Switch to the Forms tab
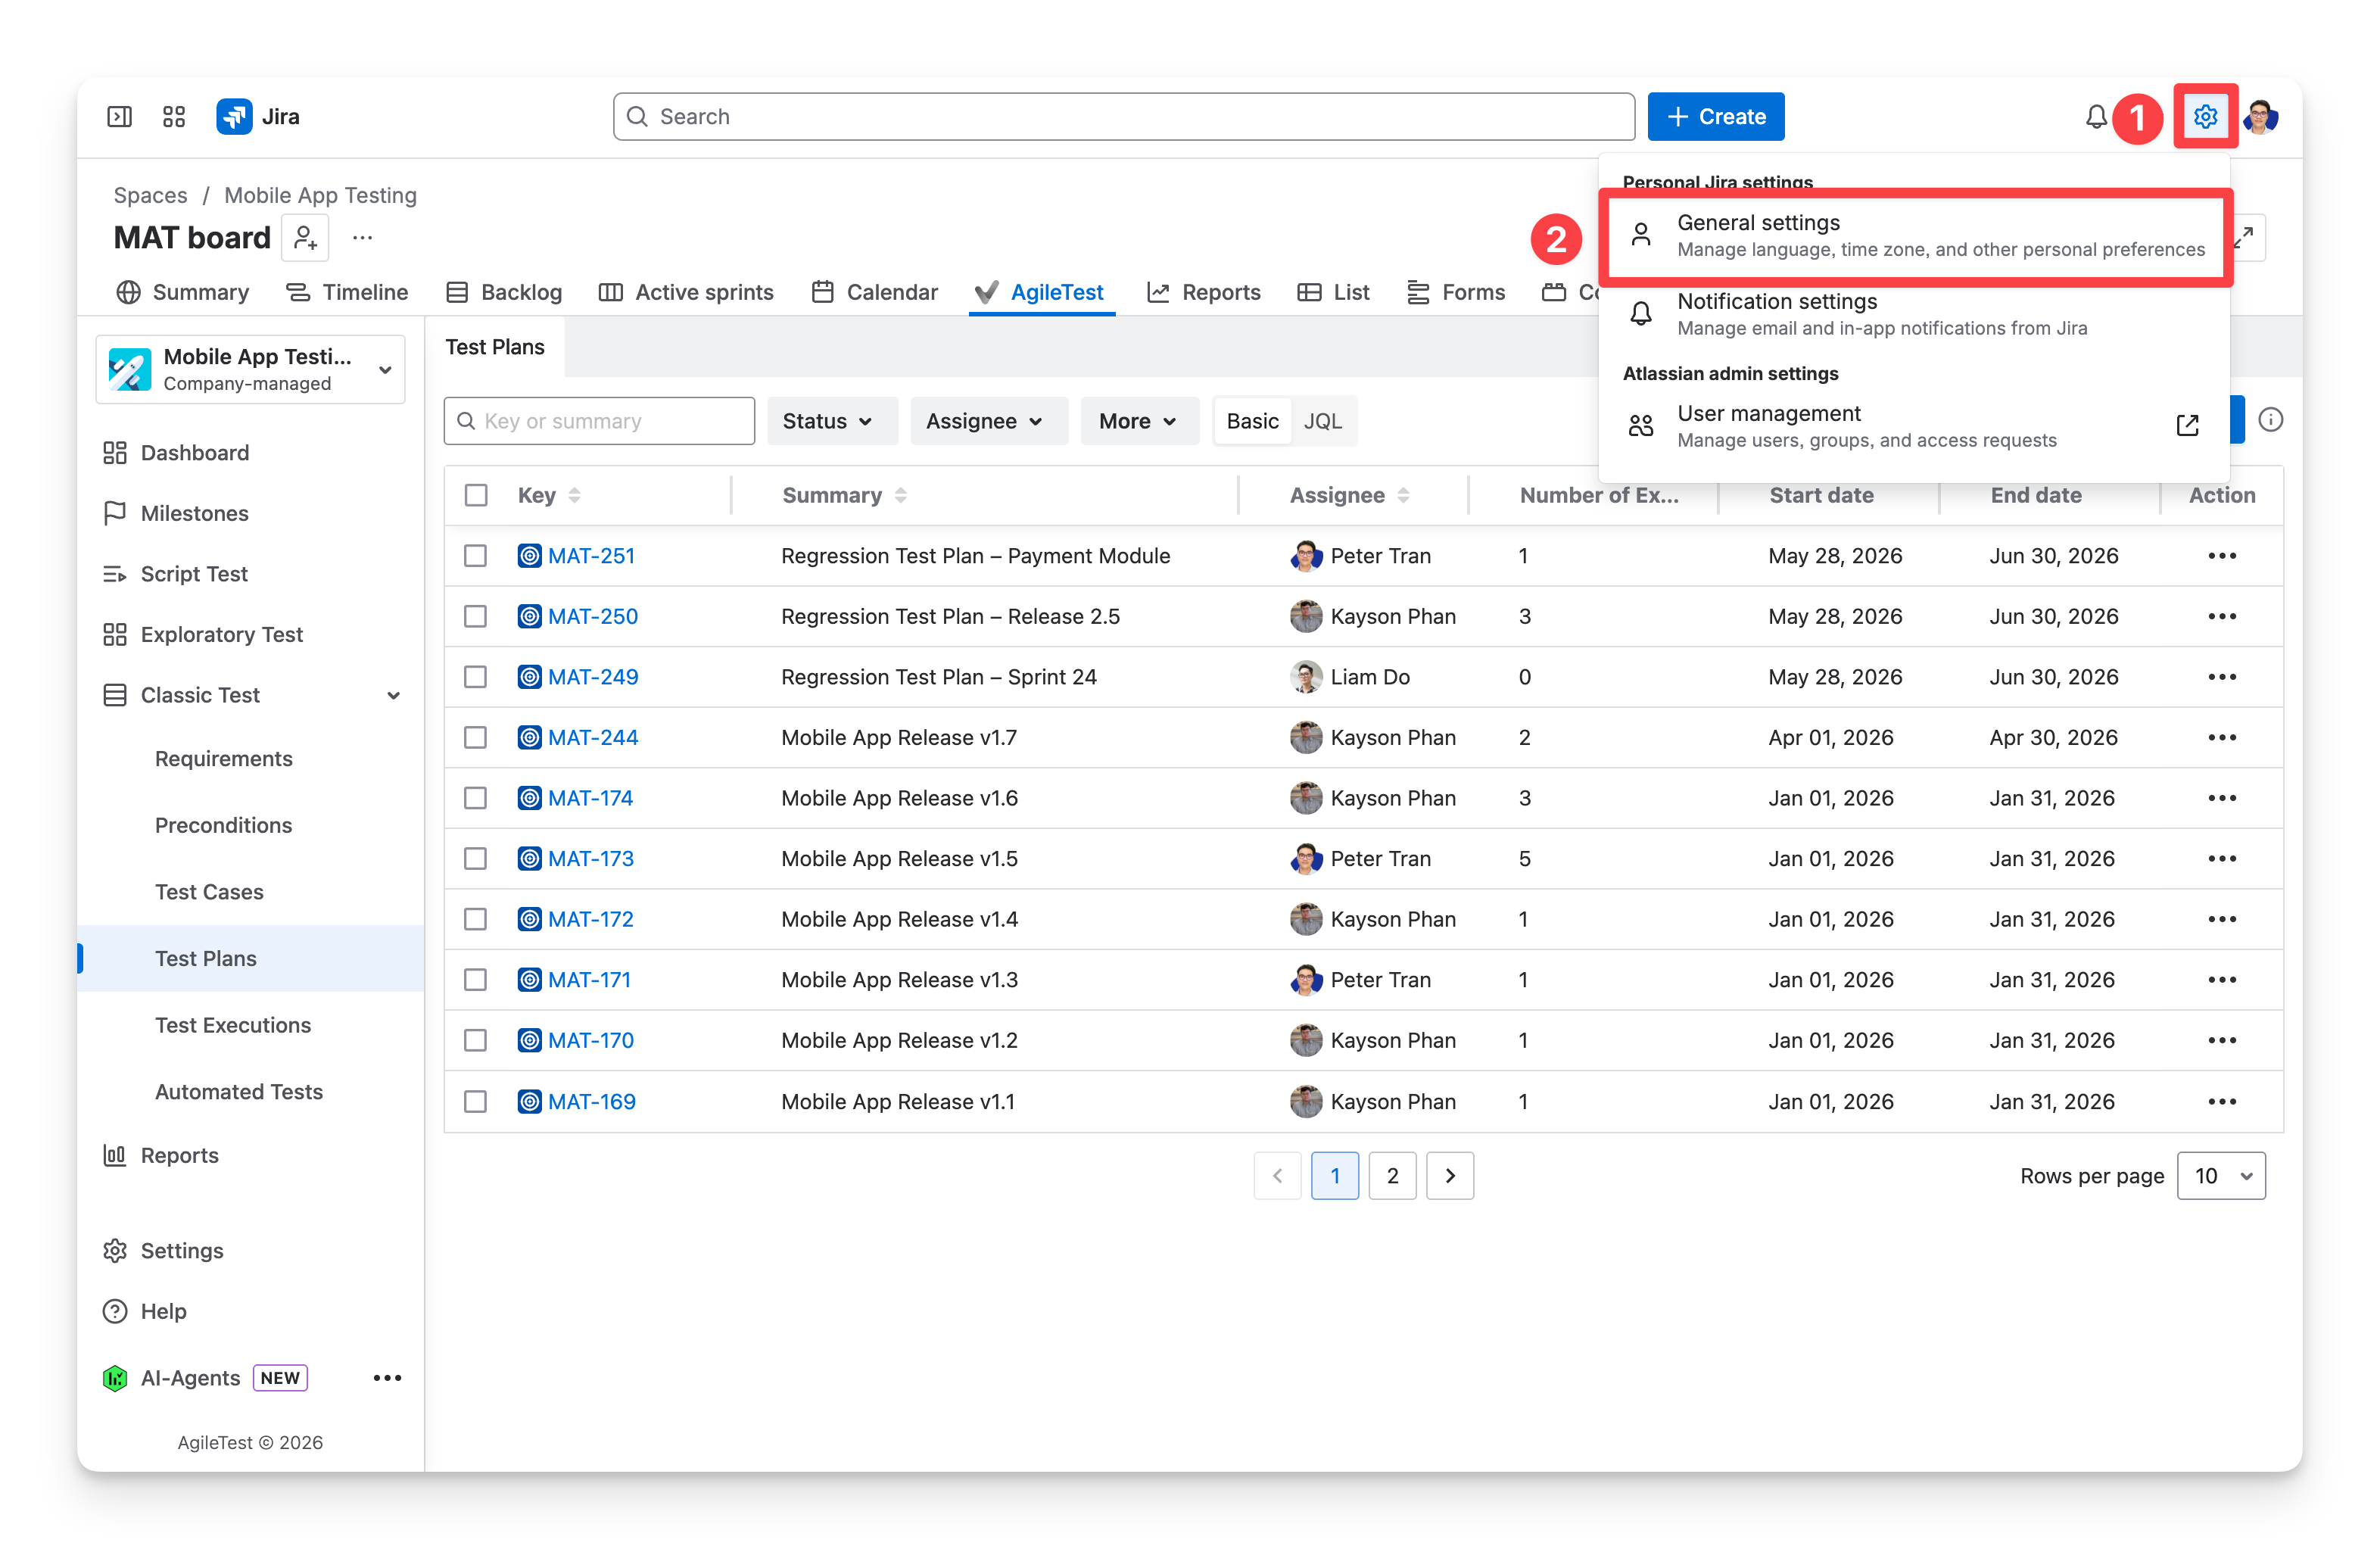This screenshot has width=2380, height=1549. (x=1455, y=292)
